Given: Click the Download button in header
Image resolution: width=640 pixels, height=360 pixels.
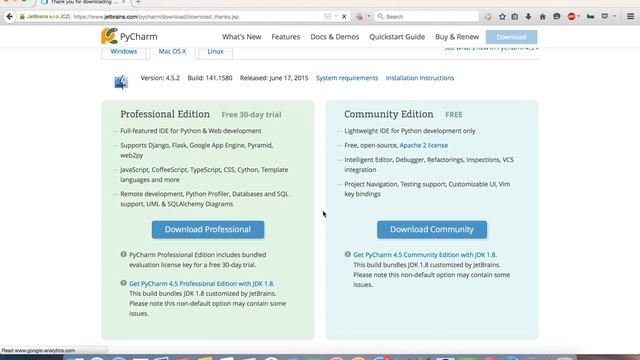Looking at the screenshot, I should (511, 37).
